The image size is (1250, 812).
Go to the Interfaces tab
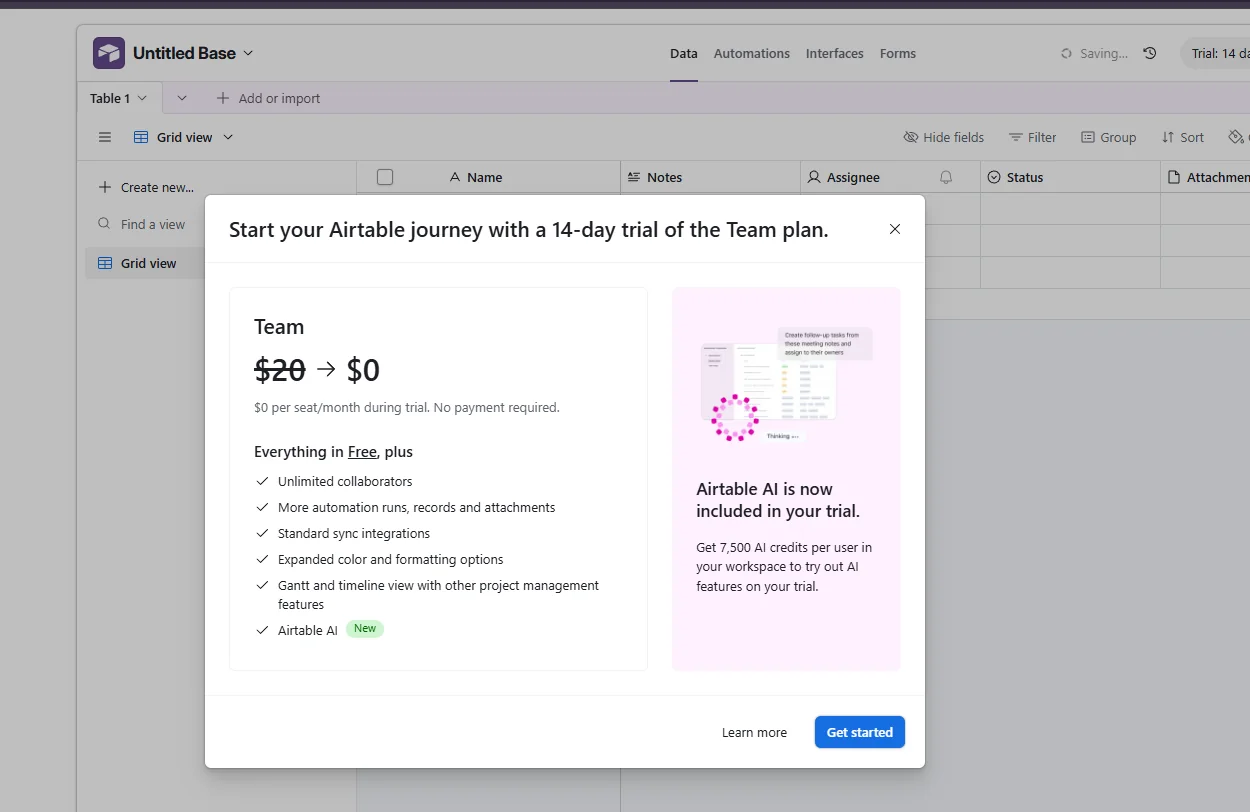[x=835, y=54]
